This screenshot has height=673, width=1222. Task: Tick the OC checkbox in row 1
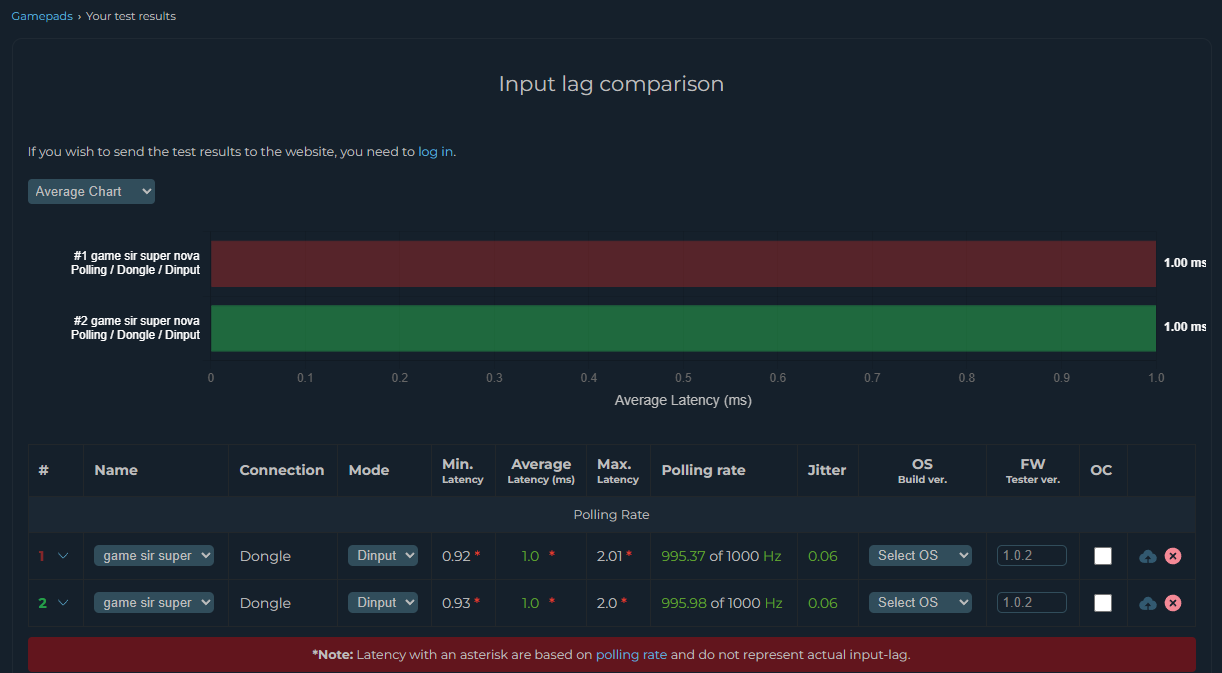[1103, 556]
